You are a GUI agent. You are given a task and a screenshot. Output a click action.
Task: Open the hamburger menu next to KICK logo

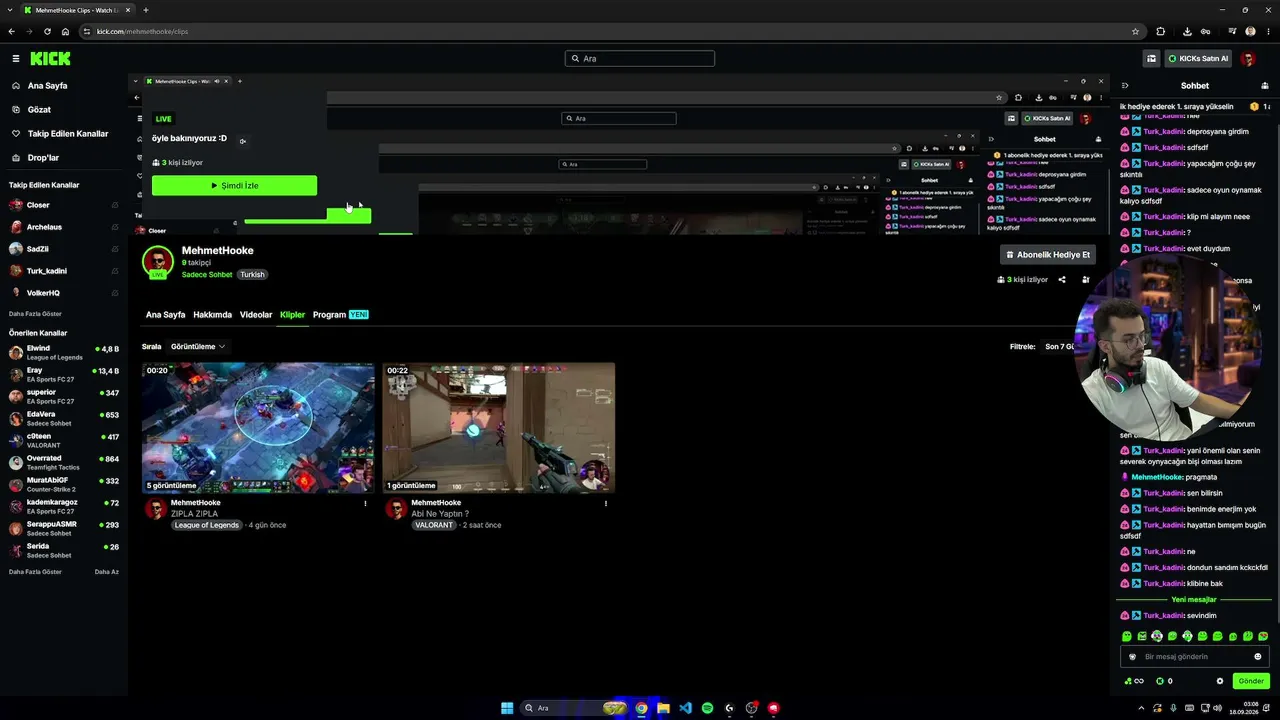[x=16, y=59]
